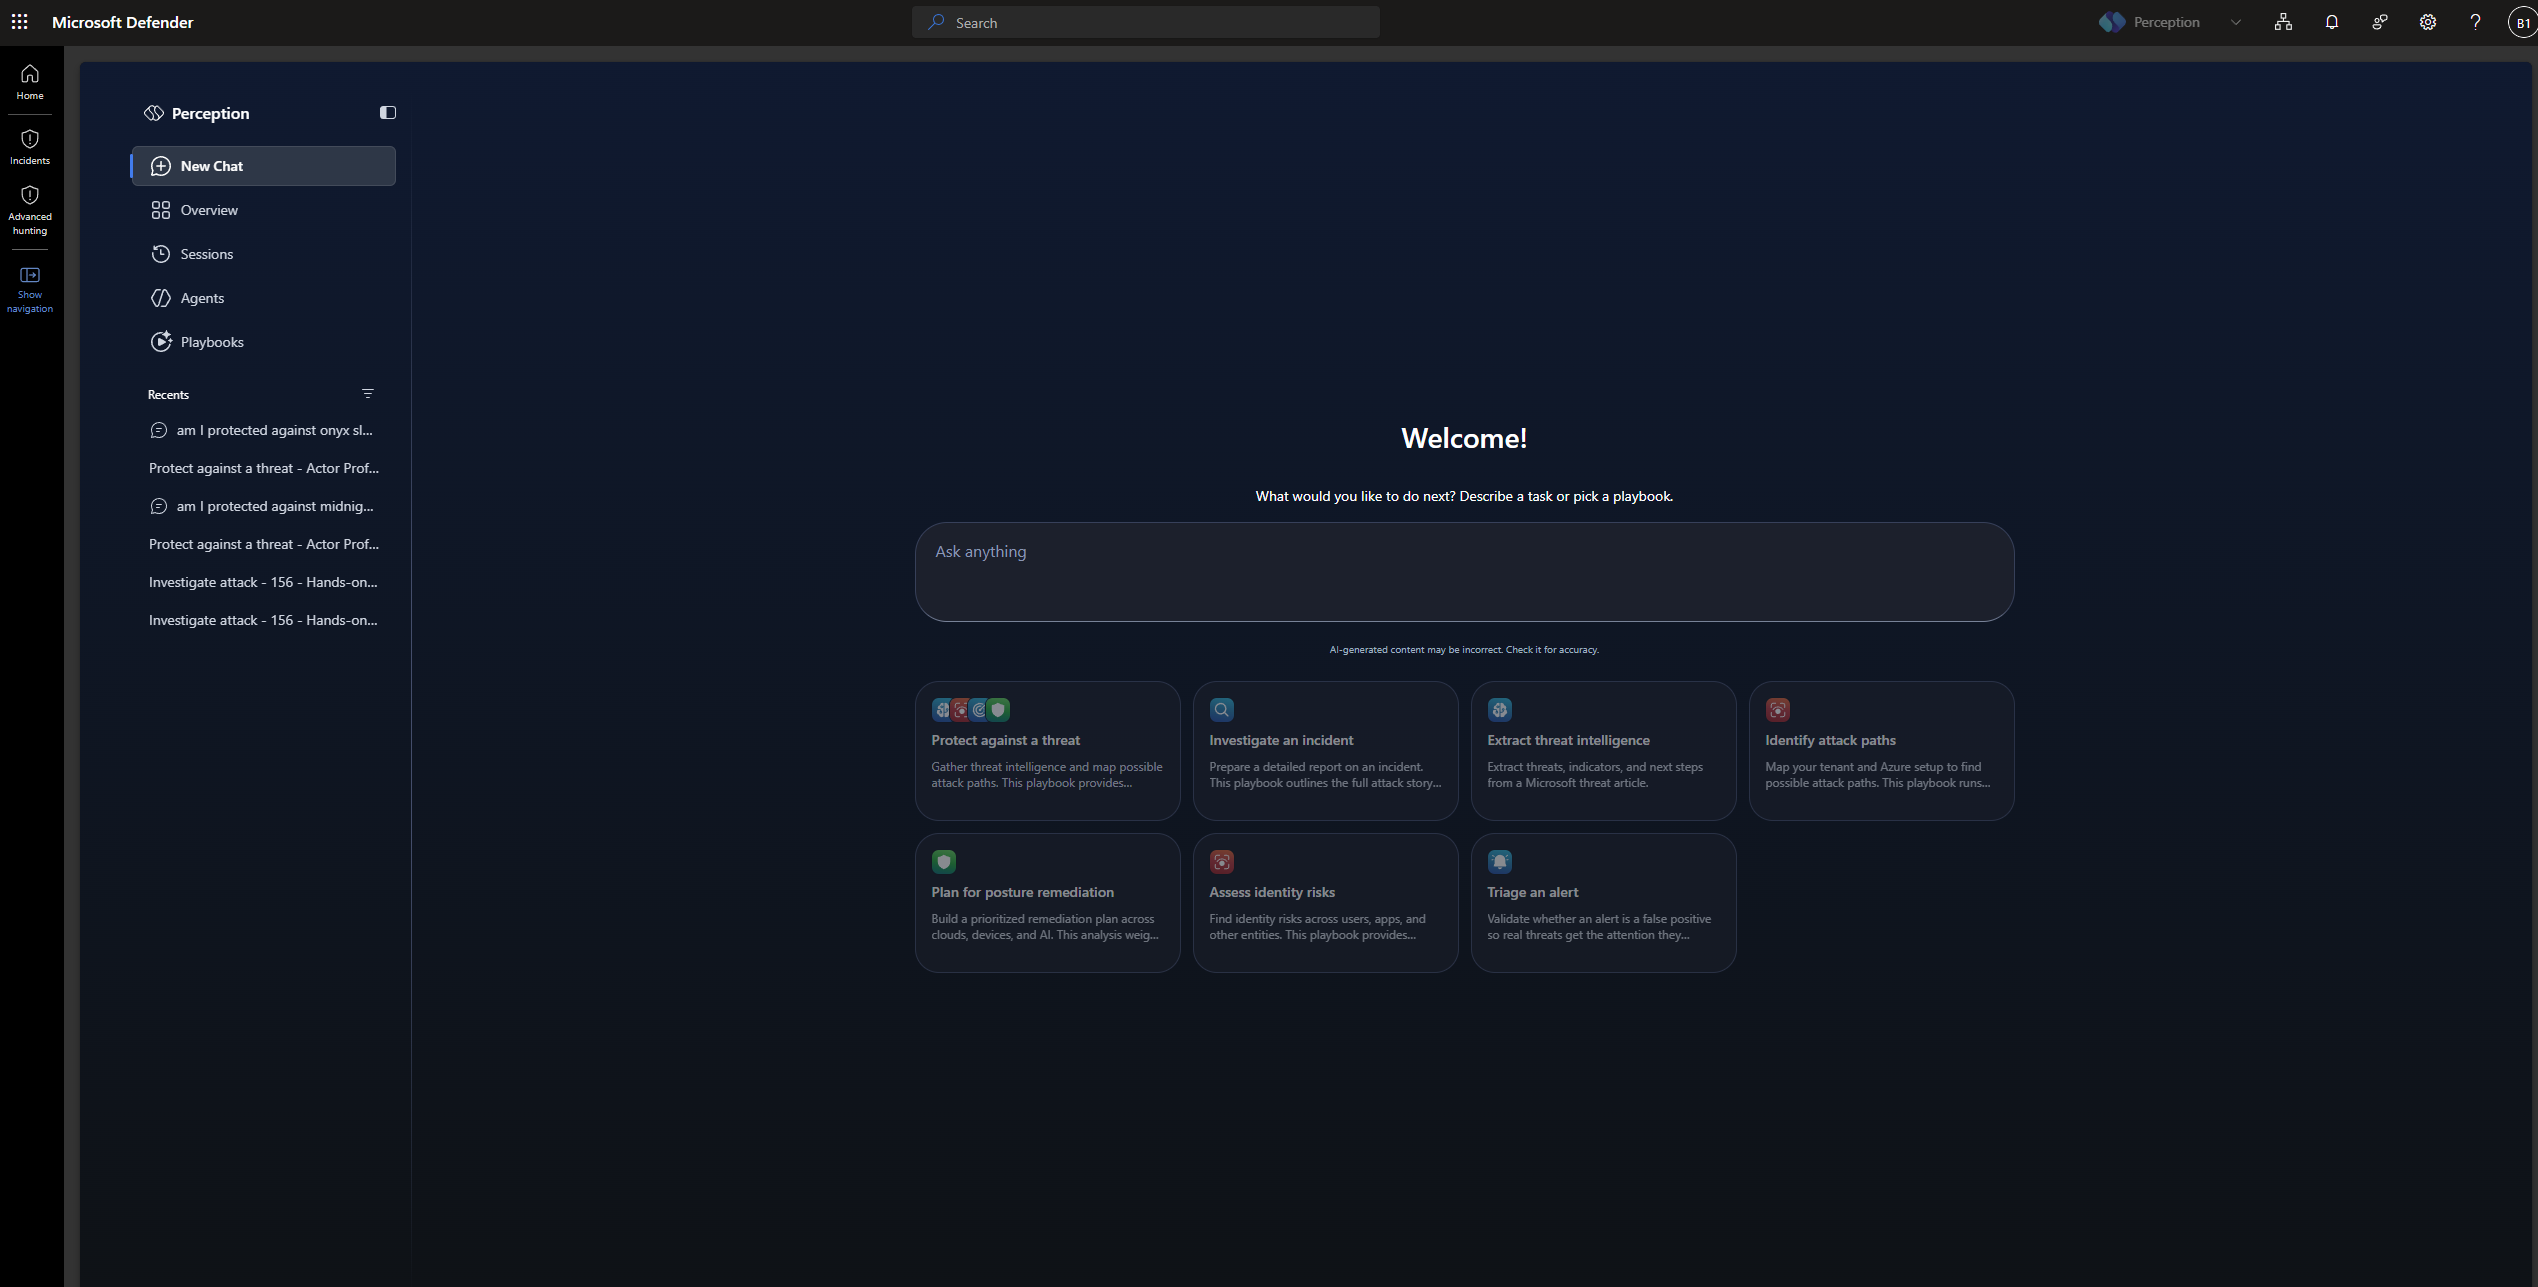Click the Perception logo in side panel
This screenshot has height=1287, width=2538.
[x=153, y=113]
